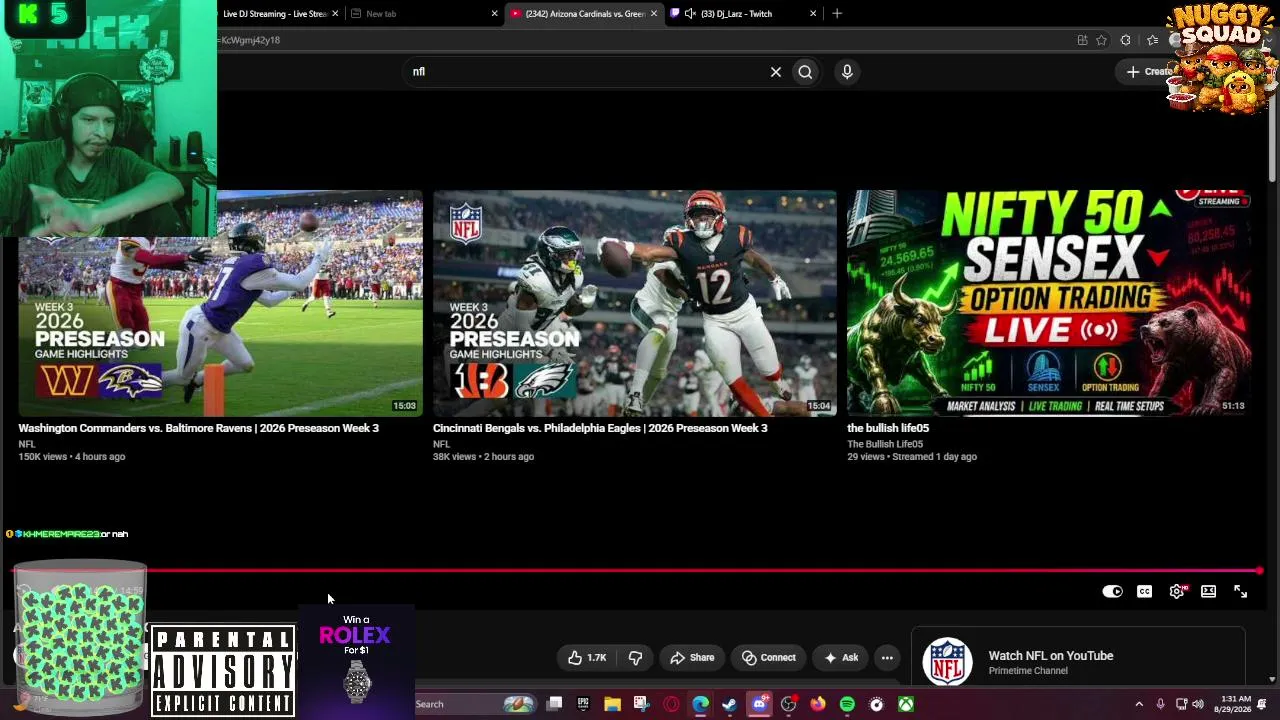Open a new browser tab with plus button
Image resolution: width=1280 pixels, height=720 pixels.
(x=837, y=14)
